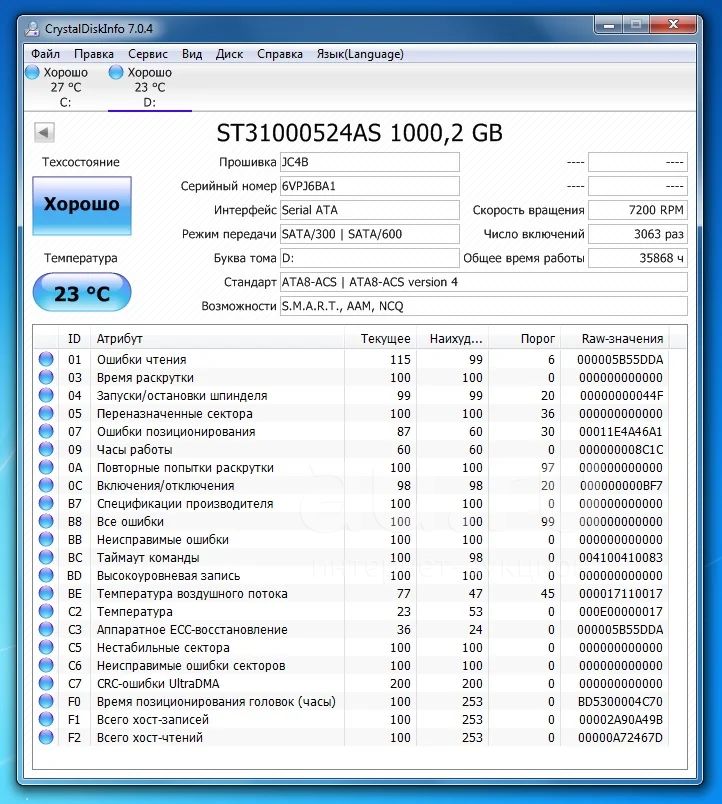This screenshot has height=804, width=722.
Task: Click the total hours field 35868 ч
Action: [637, 258]
